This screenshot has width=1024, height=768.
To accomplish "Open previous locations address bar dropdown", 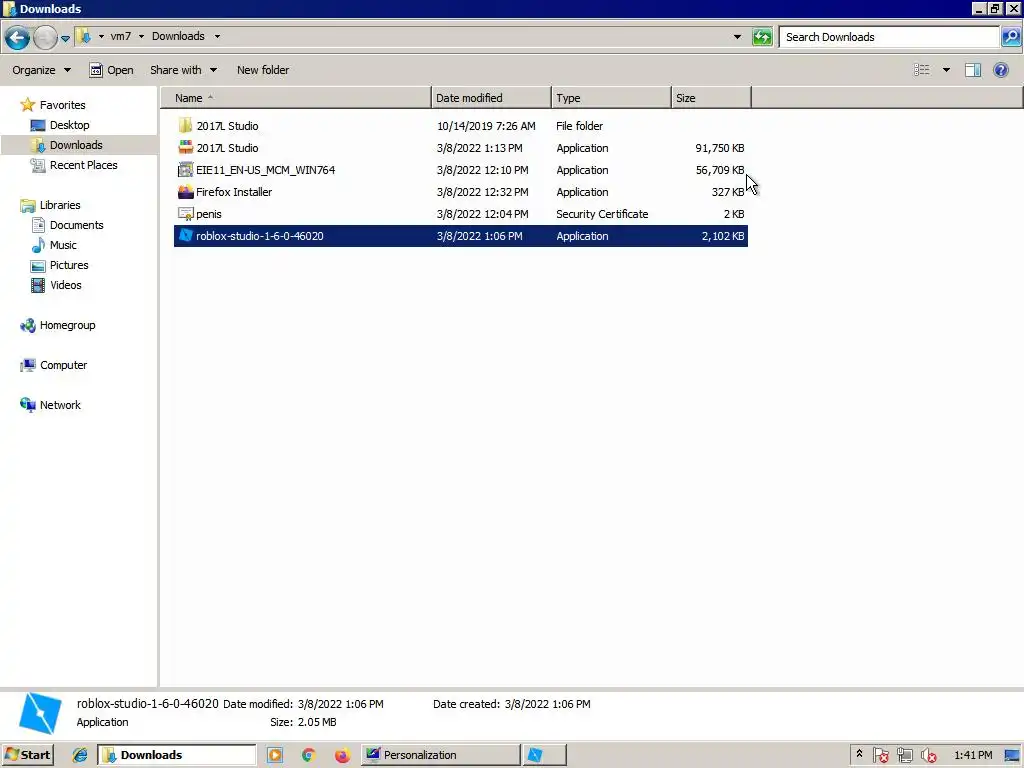I will [737, 37].
